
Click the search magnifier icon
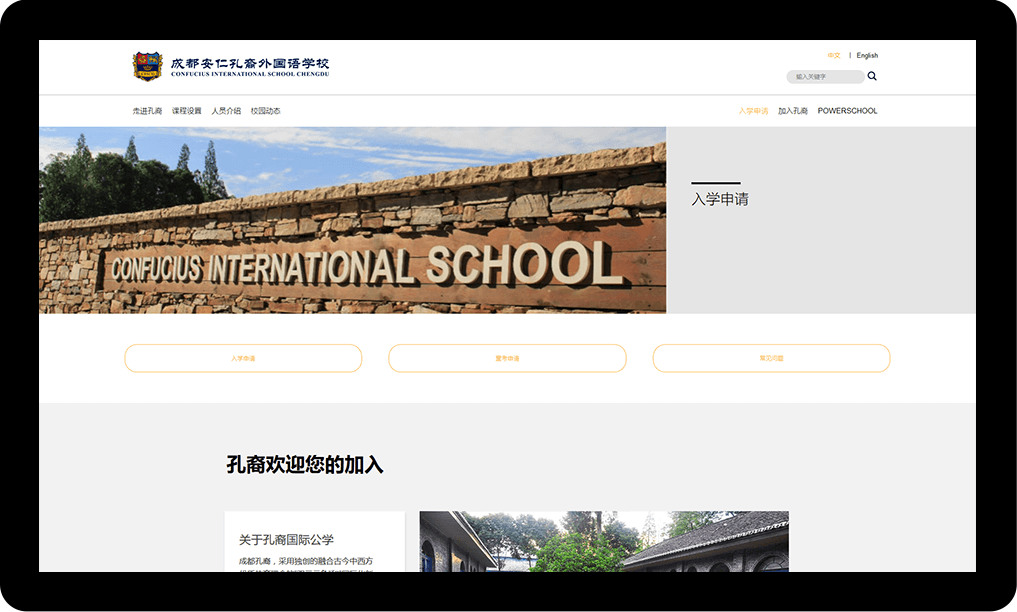tap(872, 76)
